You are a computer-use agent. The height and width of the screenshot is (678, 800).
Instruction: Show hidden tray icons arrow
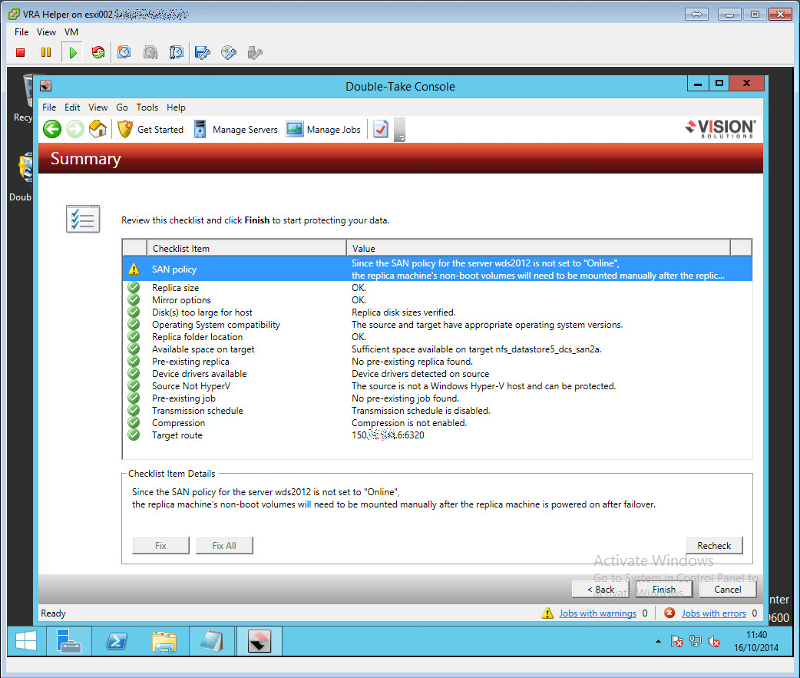coord(658,641)
